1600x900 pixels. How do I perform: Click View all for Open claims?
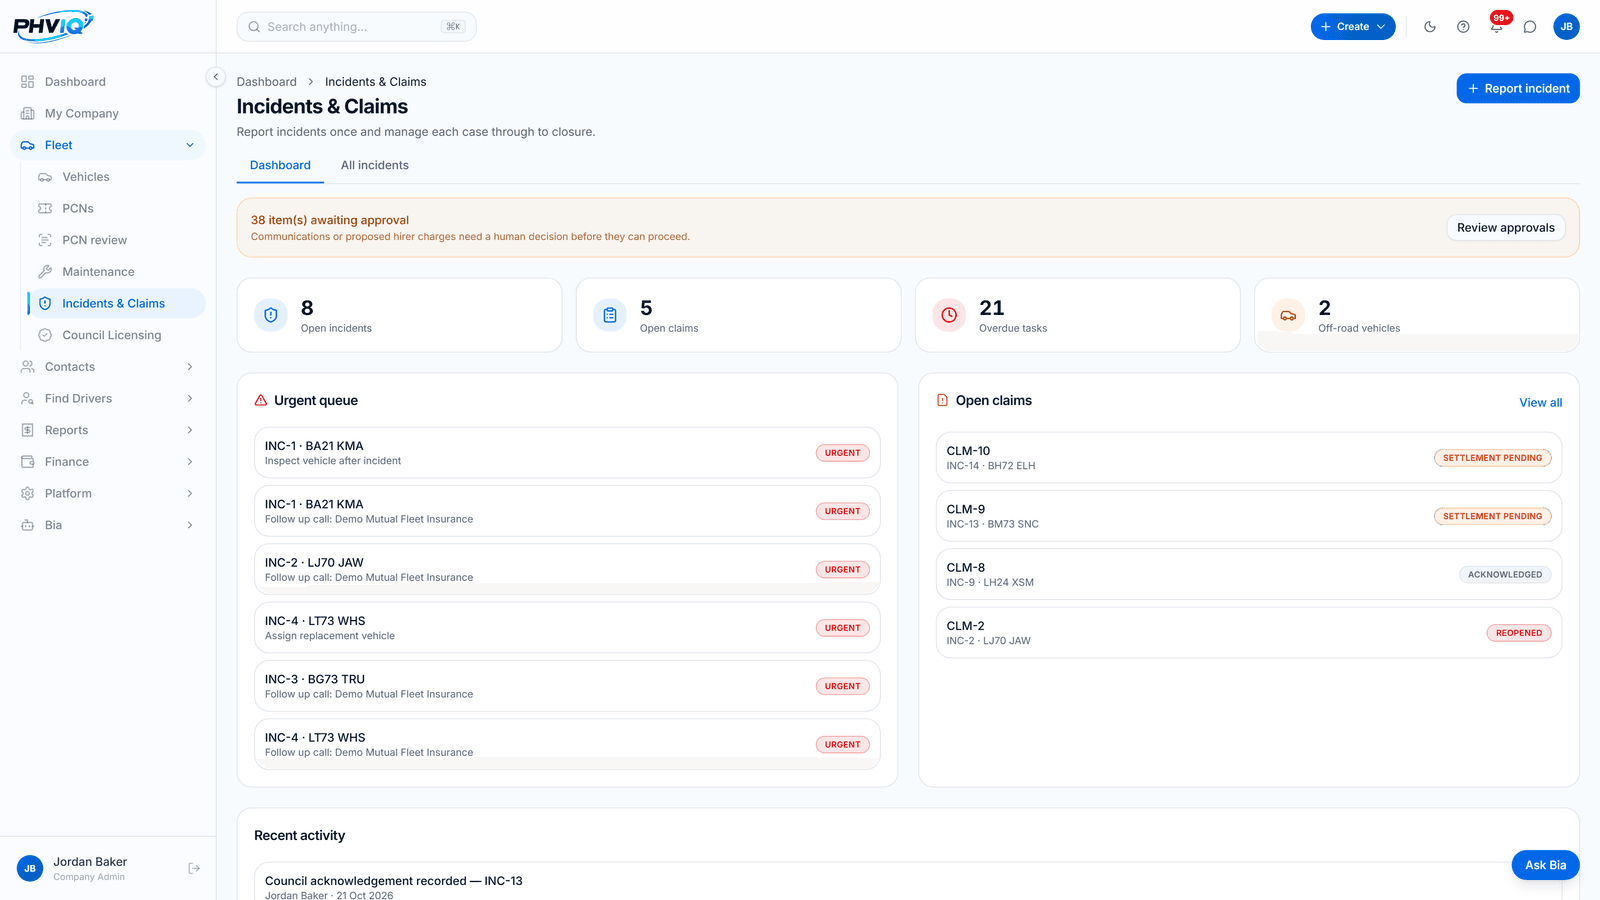[1541, 403]
